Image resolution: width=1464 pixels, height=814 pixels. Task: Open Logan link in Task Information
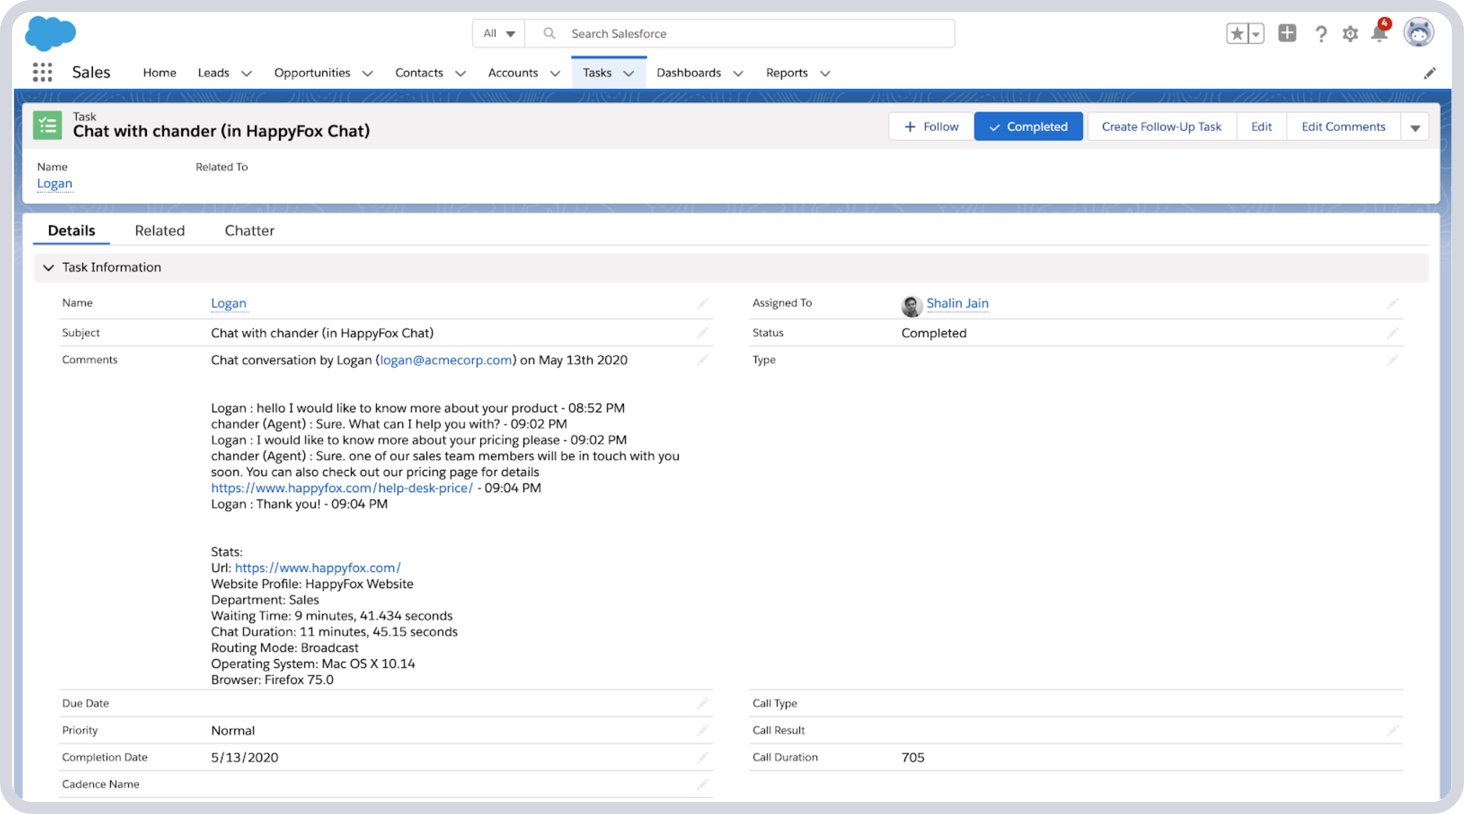click(229, 303)
